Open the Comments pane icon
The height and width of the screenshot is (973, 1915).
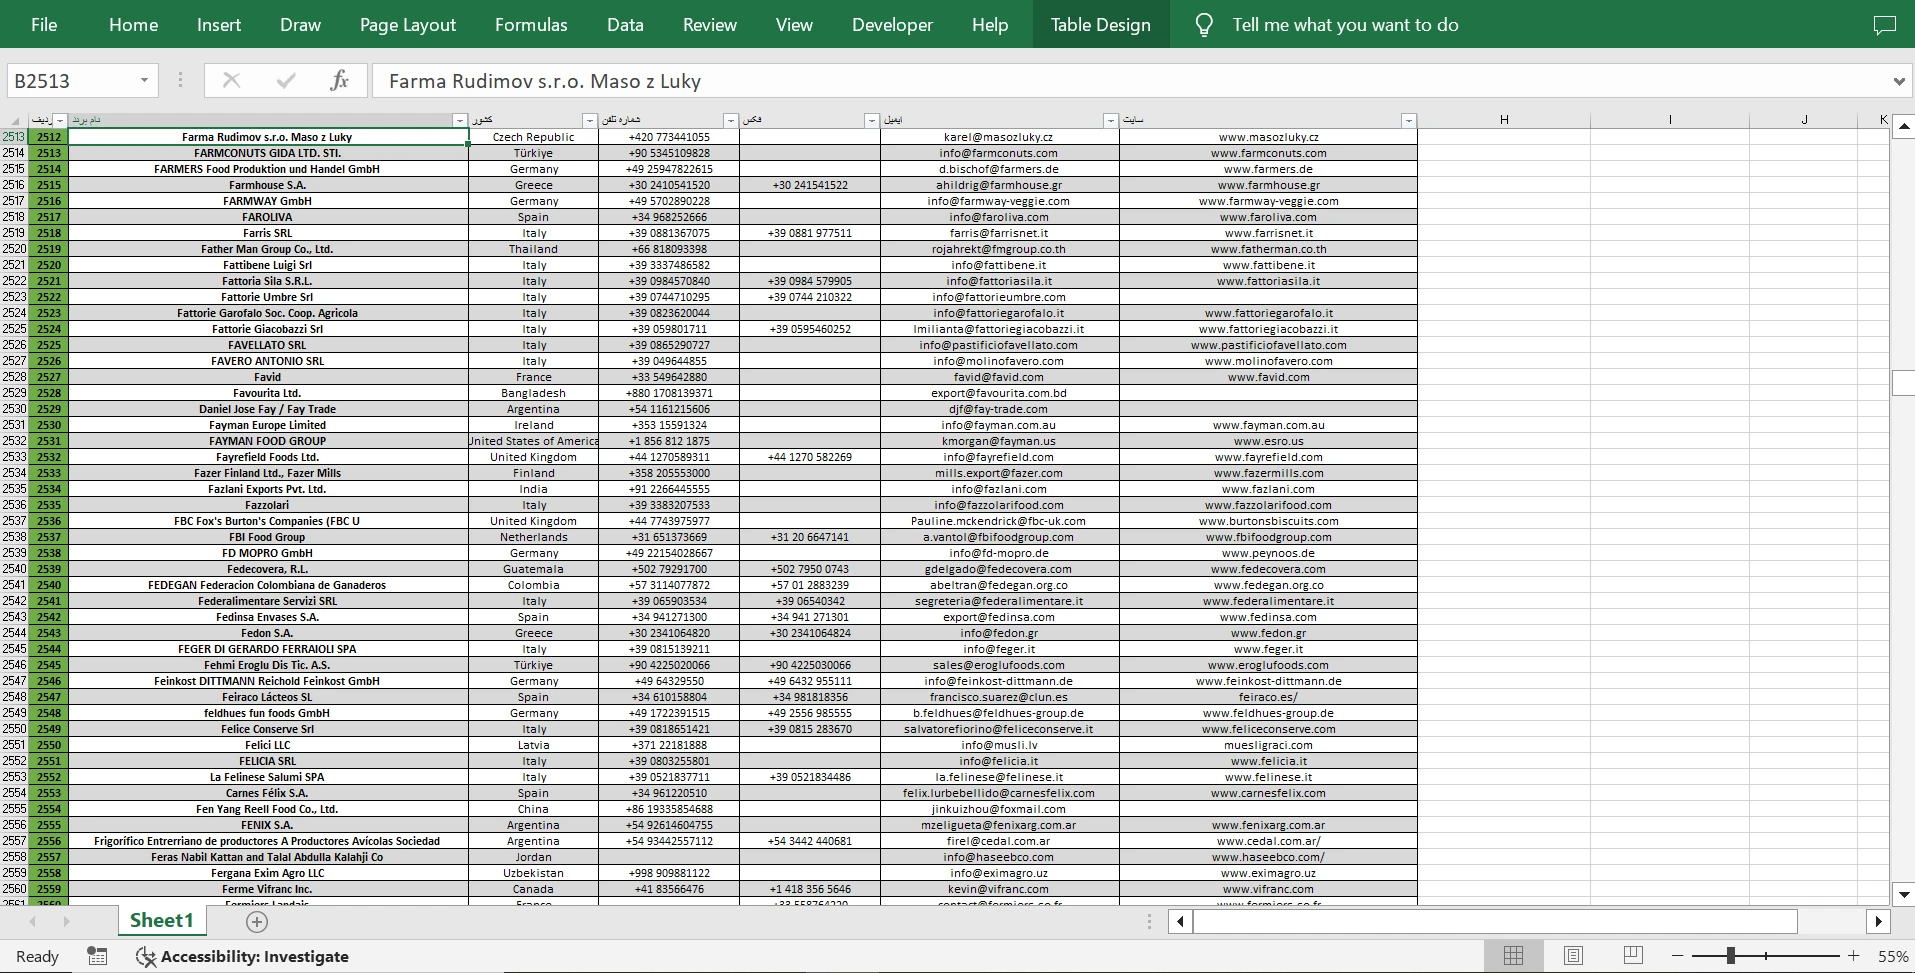click(x=1884, y=25)
